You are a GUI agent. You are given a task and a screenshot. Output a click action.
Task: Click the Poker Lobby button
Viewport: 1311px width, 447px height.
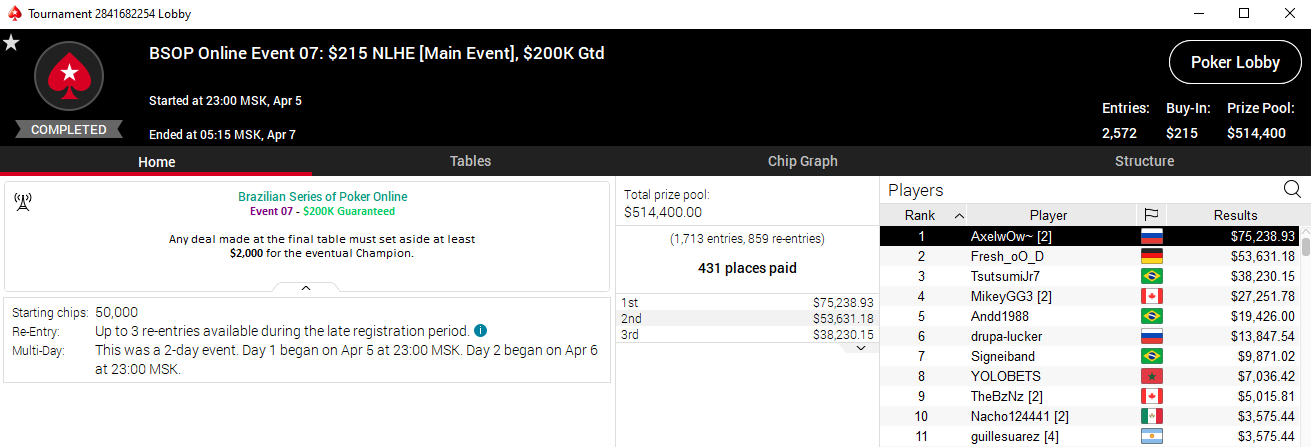tap(1235, 62)
